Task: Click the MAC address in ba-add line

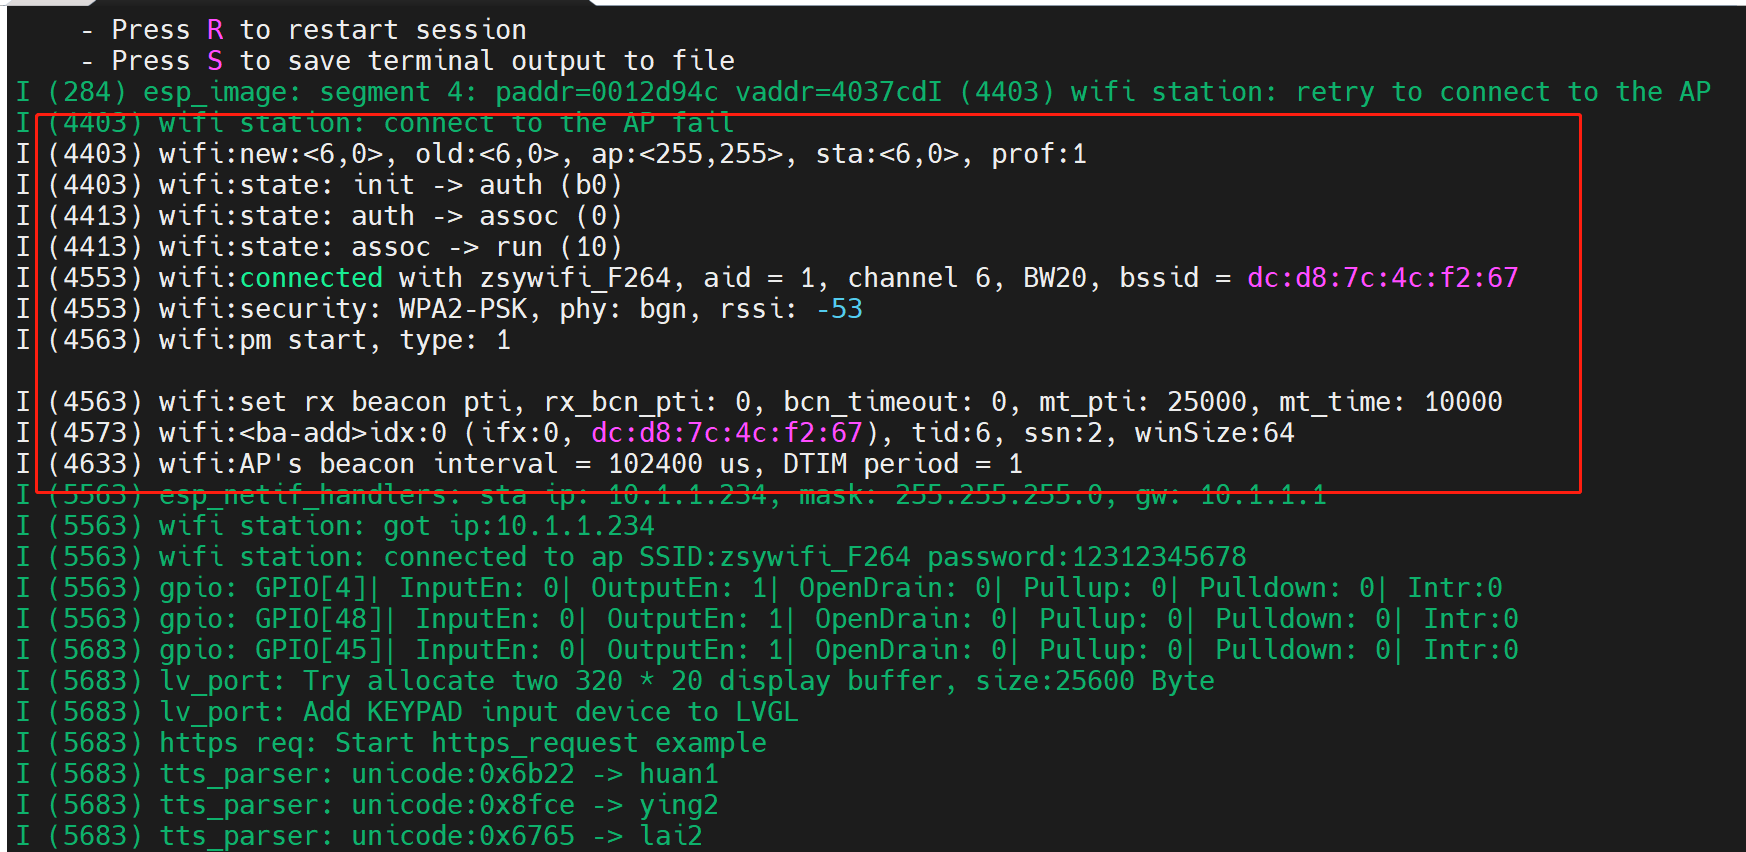Action: click(726, 433)
